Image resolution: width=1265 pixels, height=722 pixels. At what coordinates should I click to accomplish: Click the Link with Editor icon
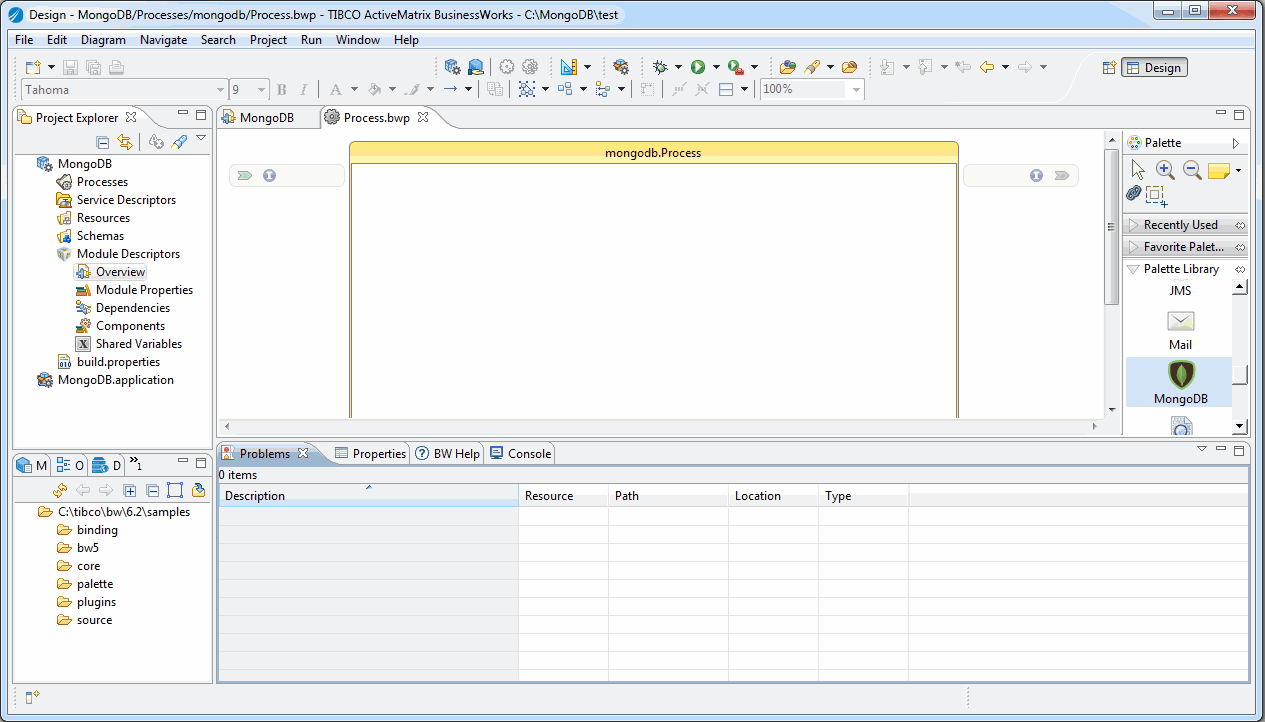click(x=125, y=142)
